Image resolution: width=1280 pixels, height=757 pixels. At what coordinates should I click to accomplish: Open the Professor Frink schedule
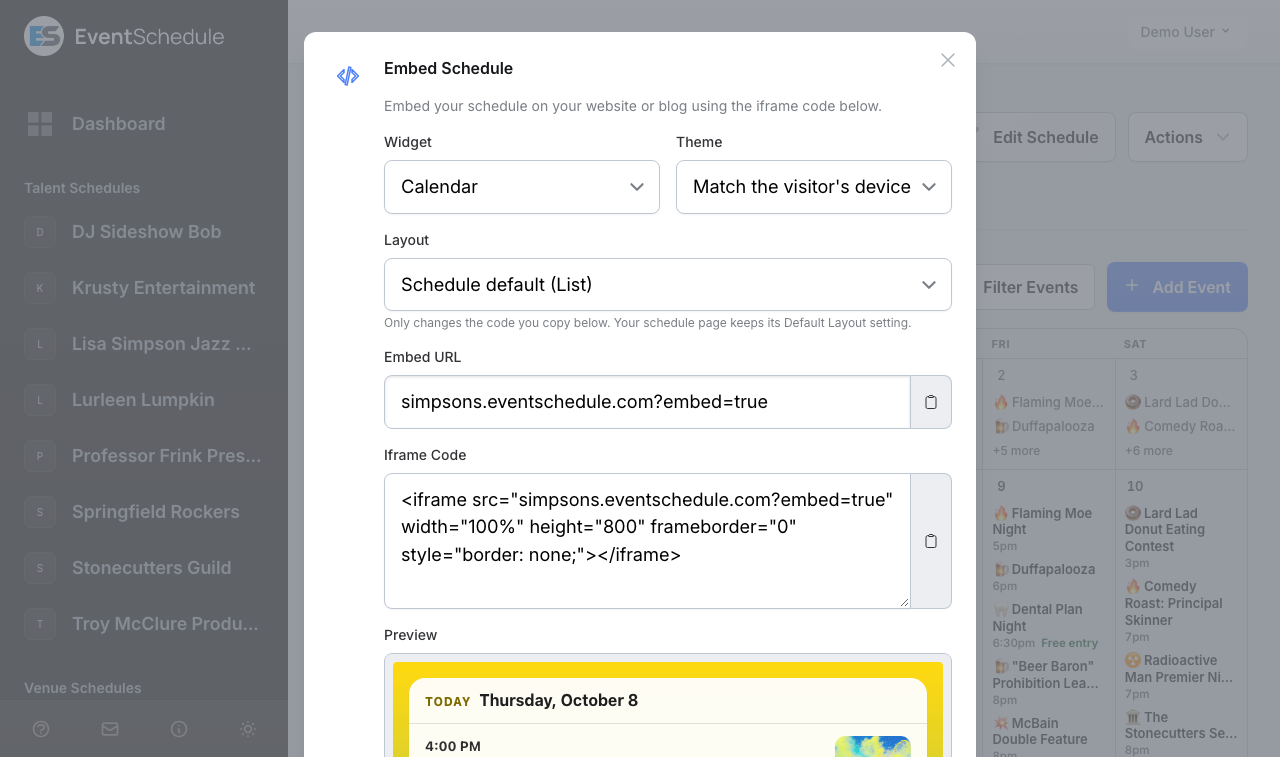pyautogui.click(x=166, y=456)
